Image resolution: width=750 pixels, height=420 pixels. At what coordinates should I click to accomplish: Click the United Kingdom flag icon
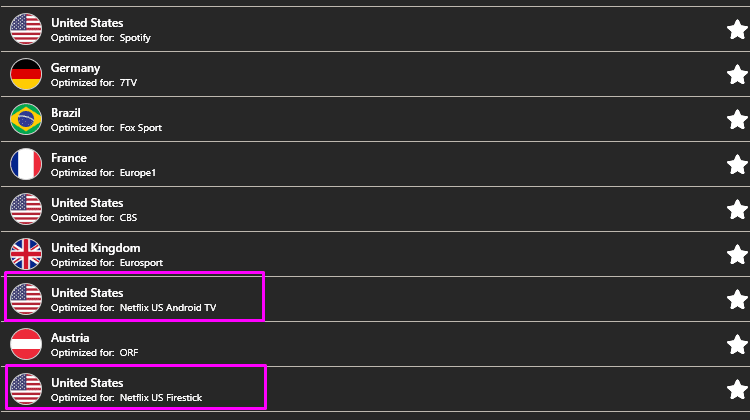click(26, 254)
